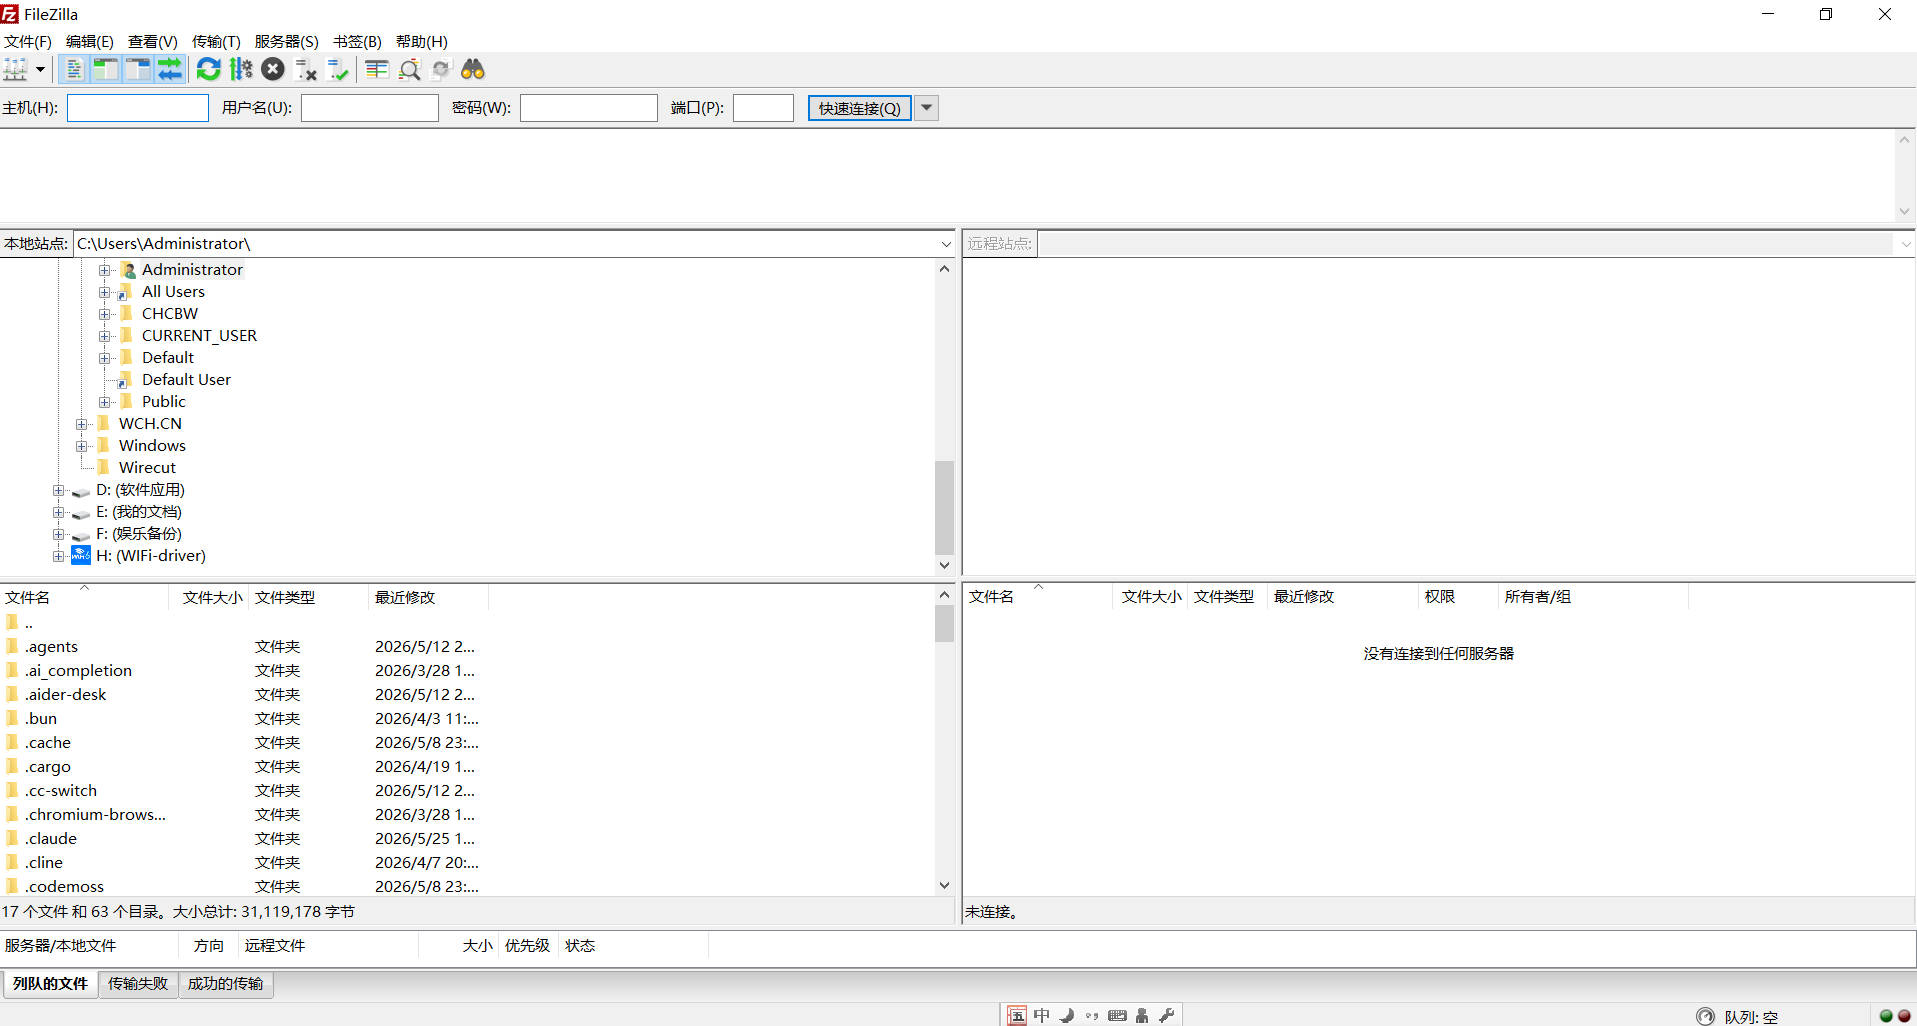
Task: Click the moon half-width icon in IME bar
Action: click(1067, 1016)
